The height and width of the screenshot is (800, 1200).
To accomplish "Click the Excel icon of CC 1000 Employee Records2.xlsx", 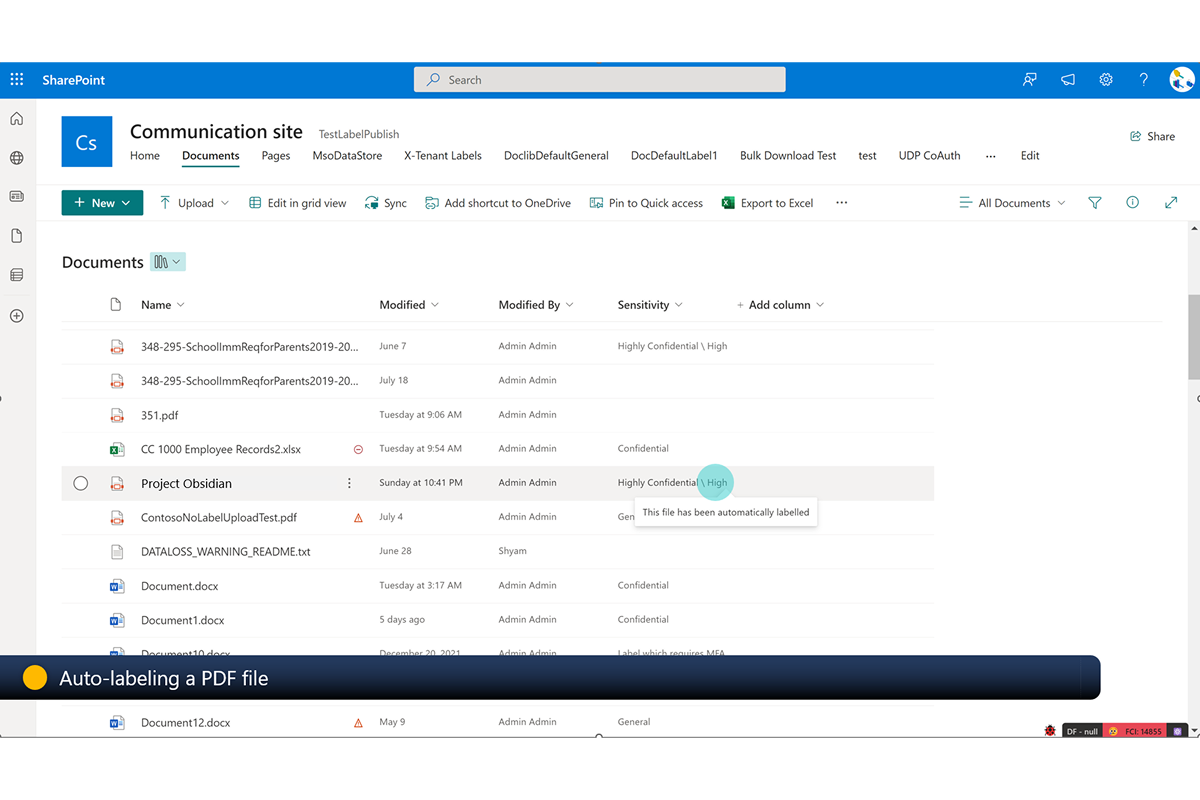I will (x=117, y=449).
